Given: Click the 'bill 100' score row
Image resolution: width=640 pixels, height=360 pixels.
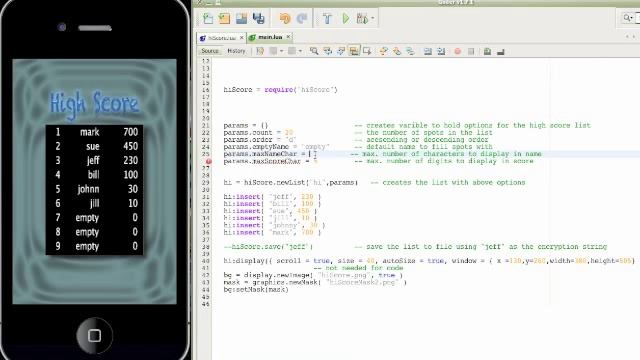Looking at the screenshot, I should coord(94,175).
